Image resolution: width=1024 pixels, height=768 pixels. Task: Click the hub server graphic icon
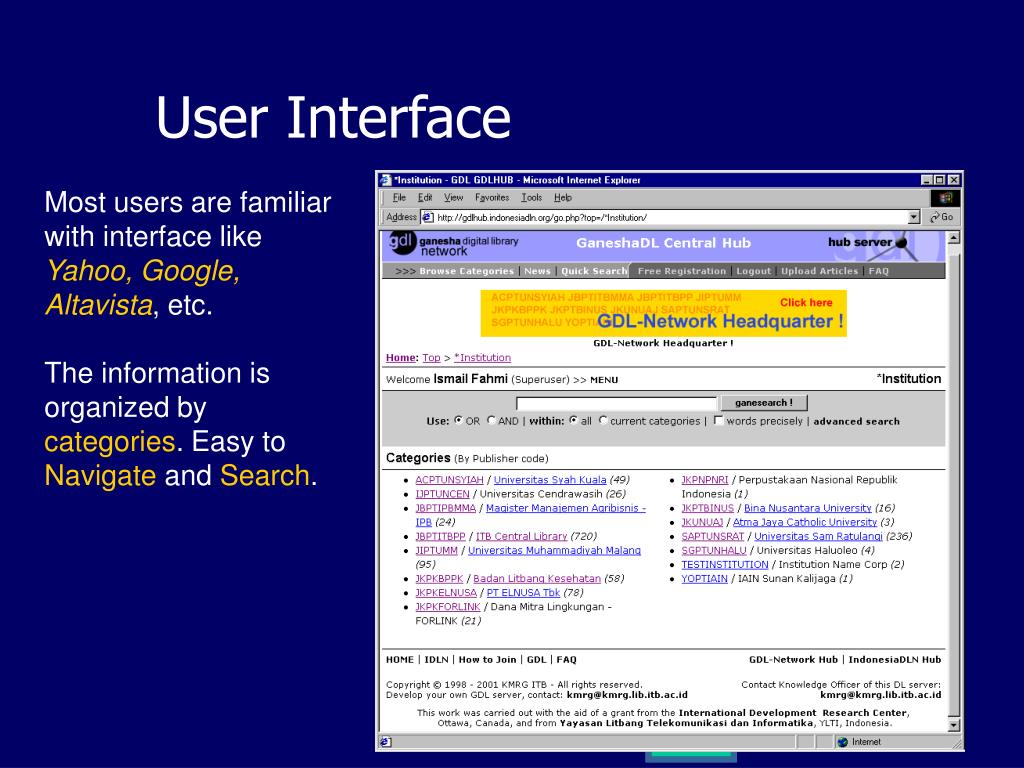coord(903,244)
